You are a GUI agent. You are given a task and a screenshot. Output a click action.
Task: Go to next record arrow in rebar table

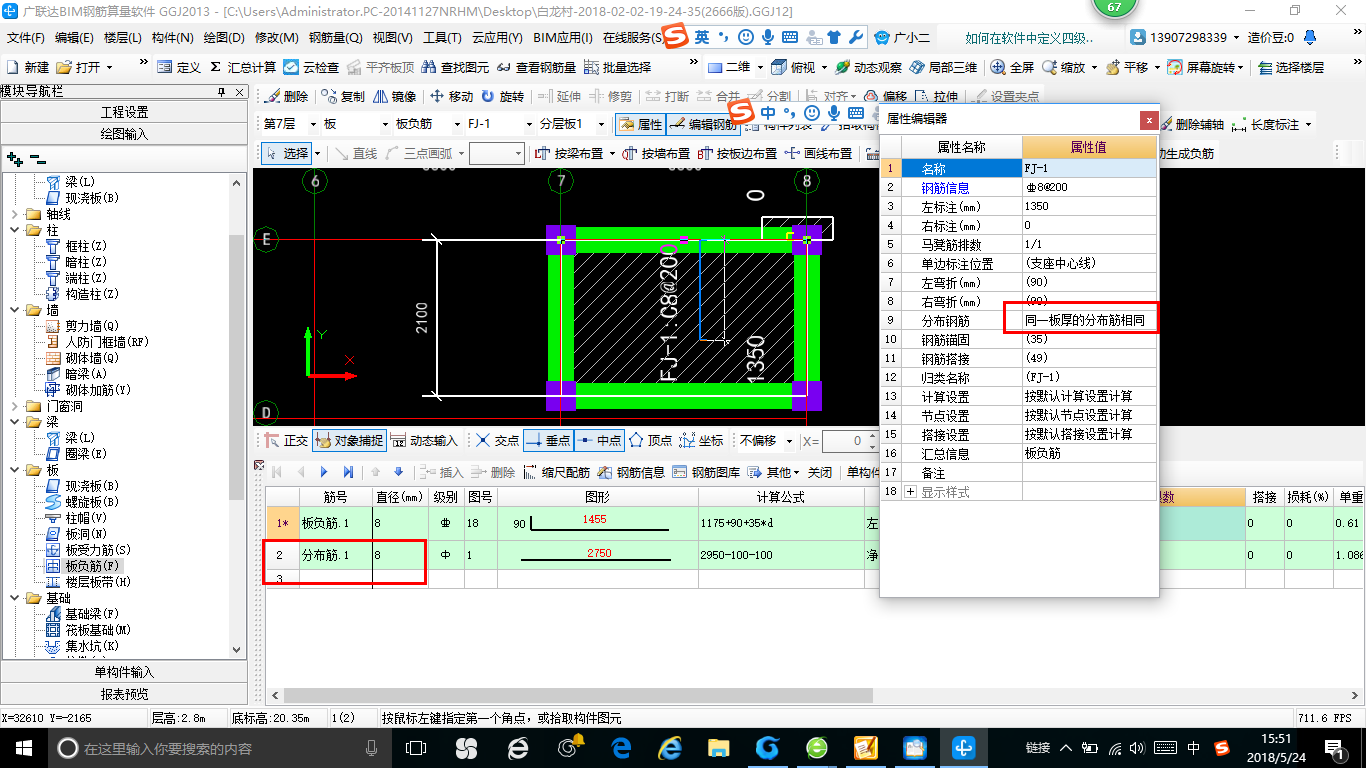[324, 472]
